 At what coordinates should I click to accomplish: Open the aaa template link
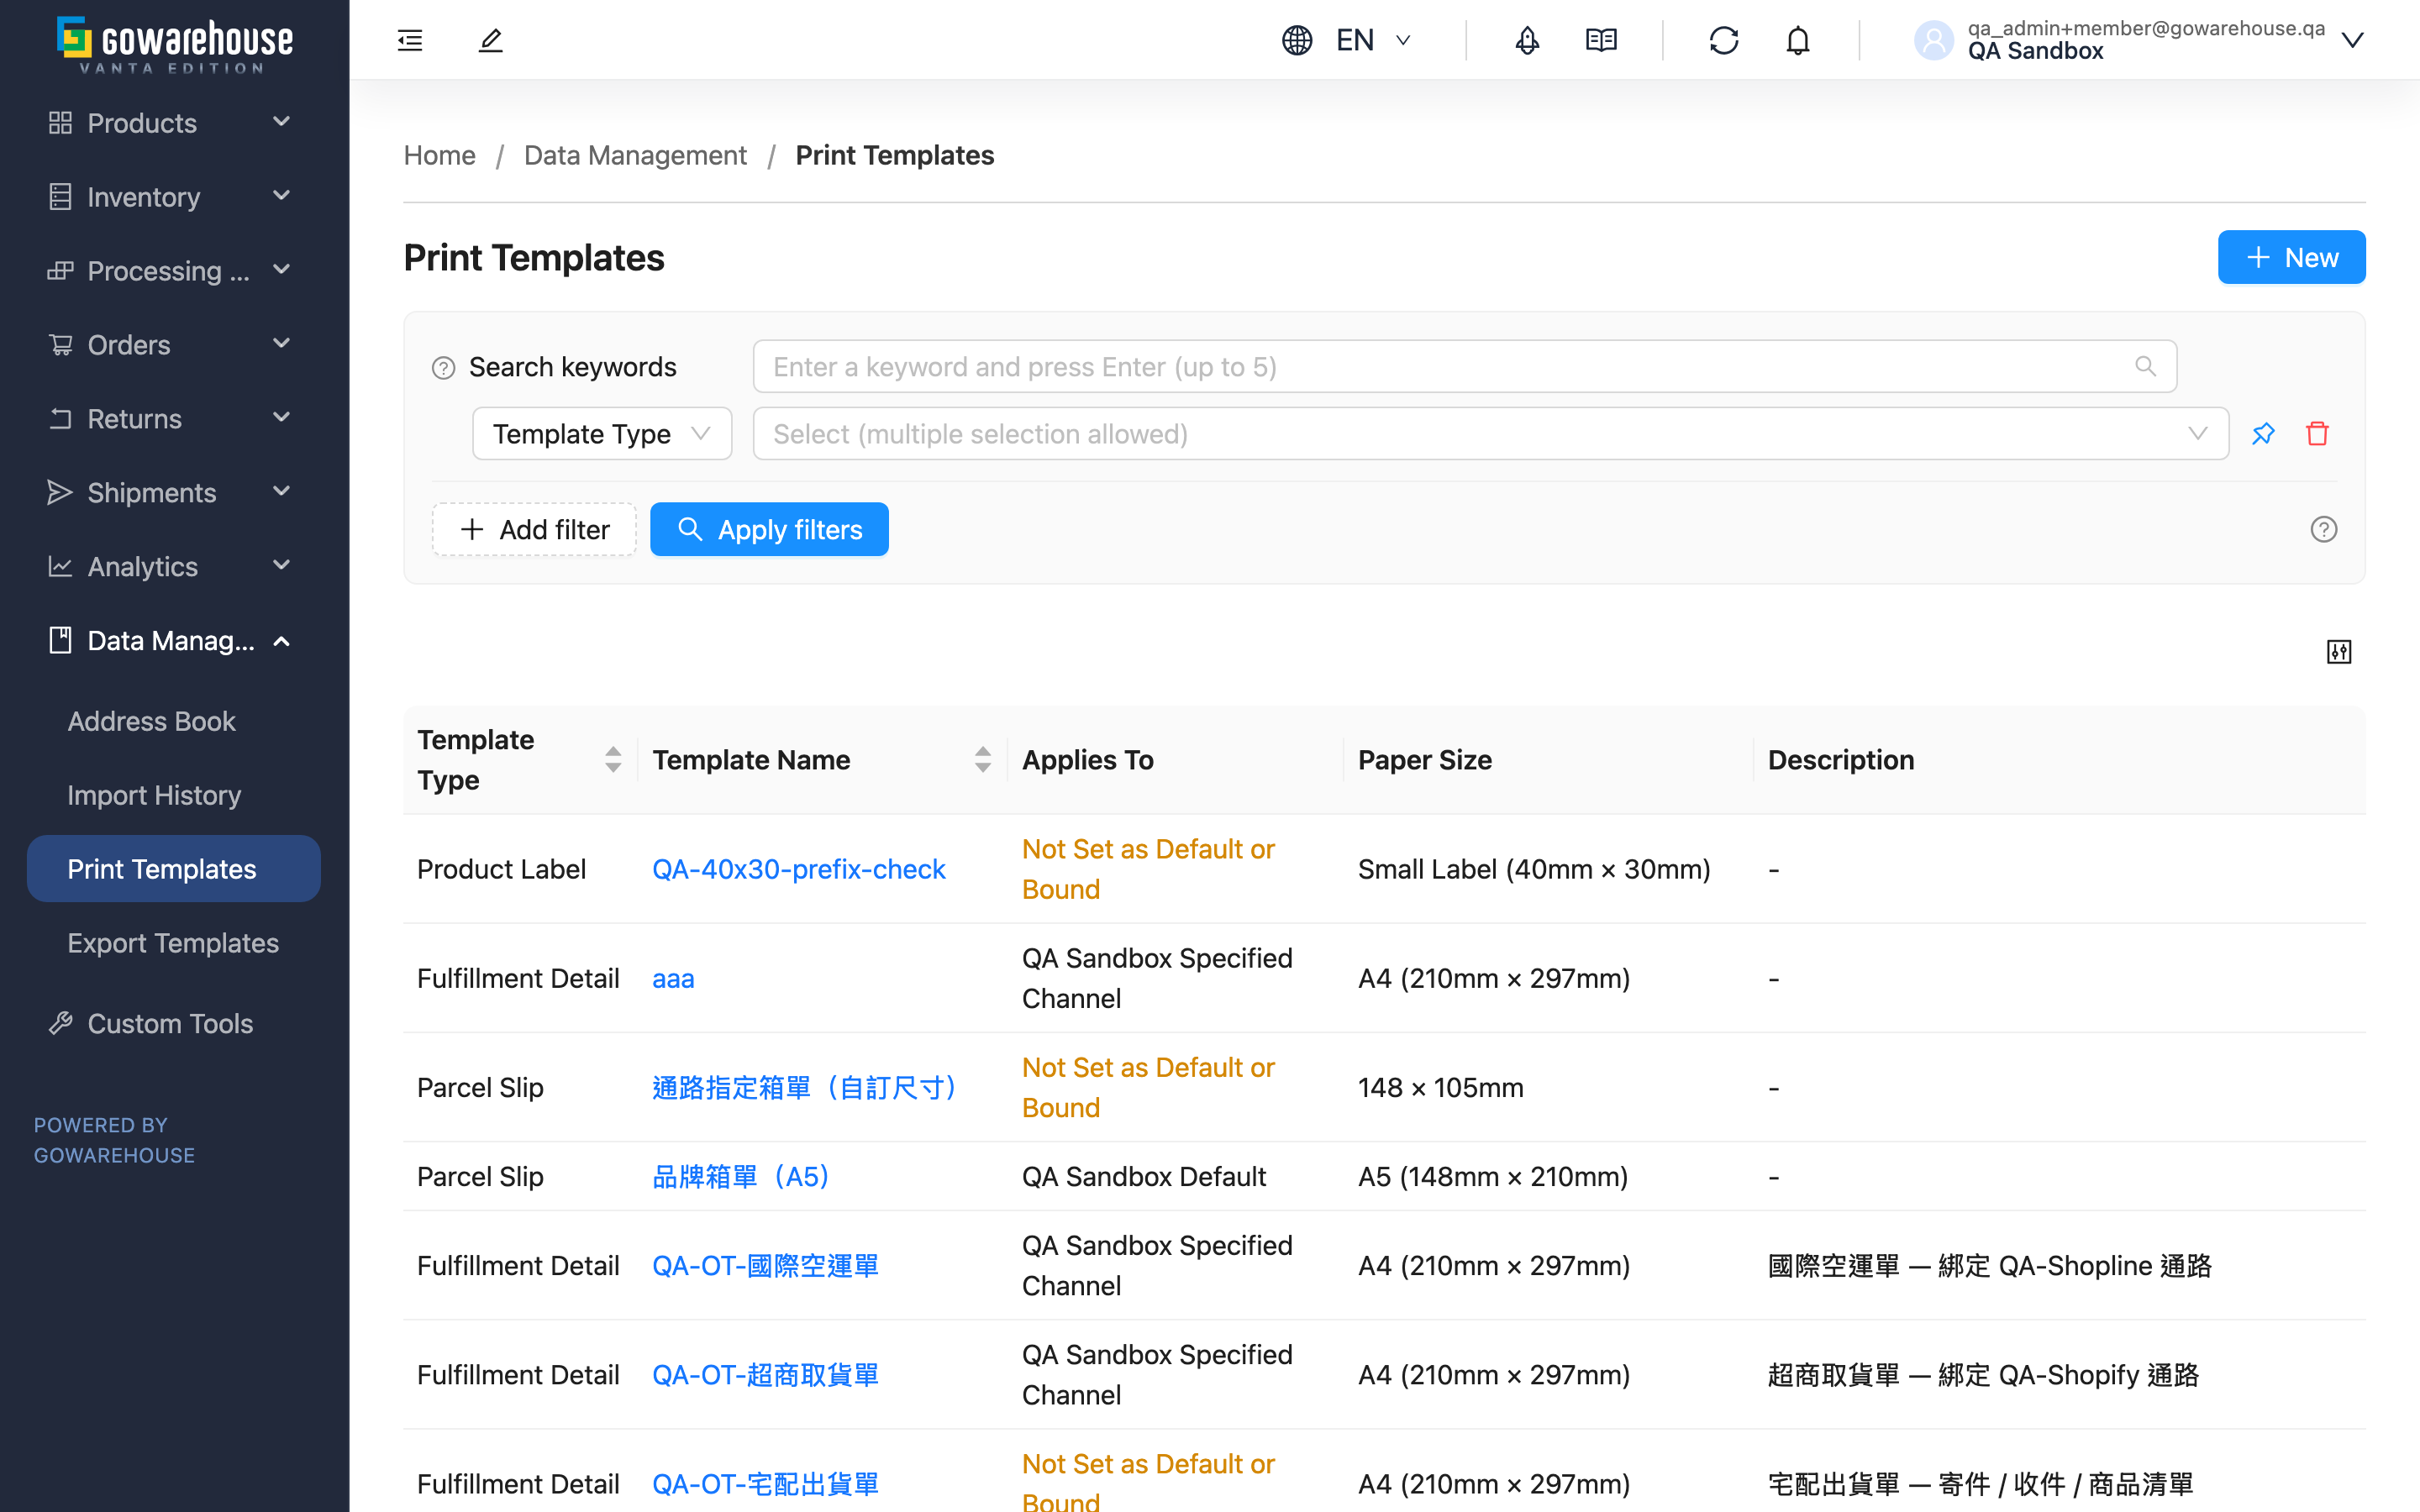(673, 978)
